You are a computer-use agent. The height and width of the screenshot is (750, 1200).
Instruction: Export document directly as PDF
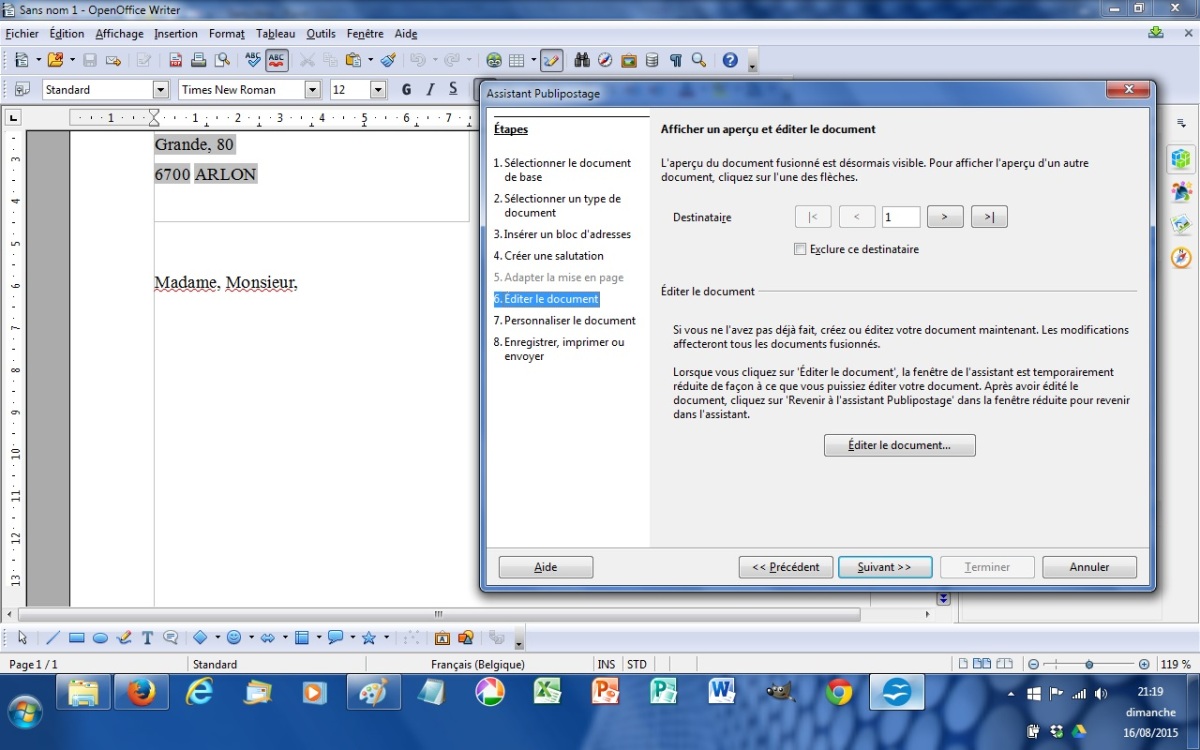pos(176,60)
